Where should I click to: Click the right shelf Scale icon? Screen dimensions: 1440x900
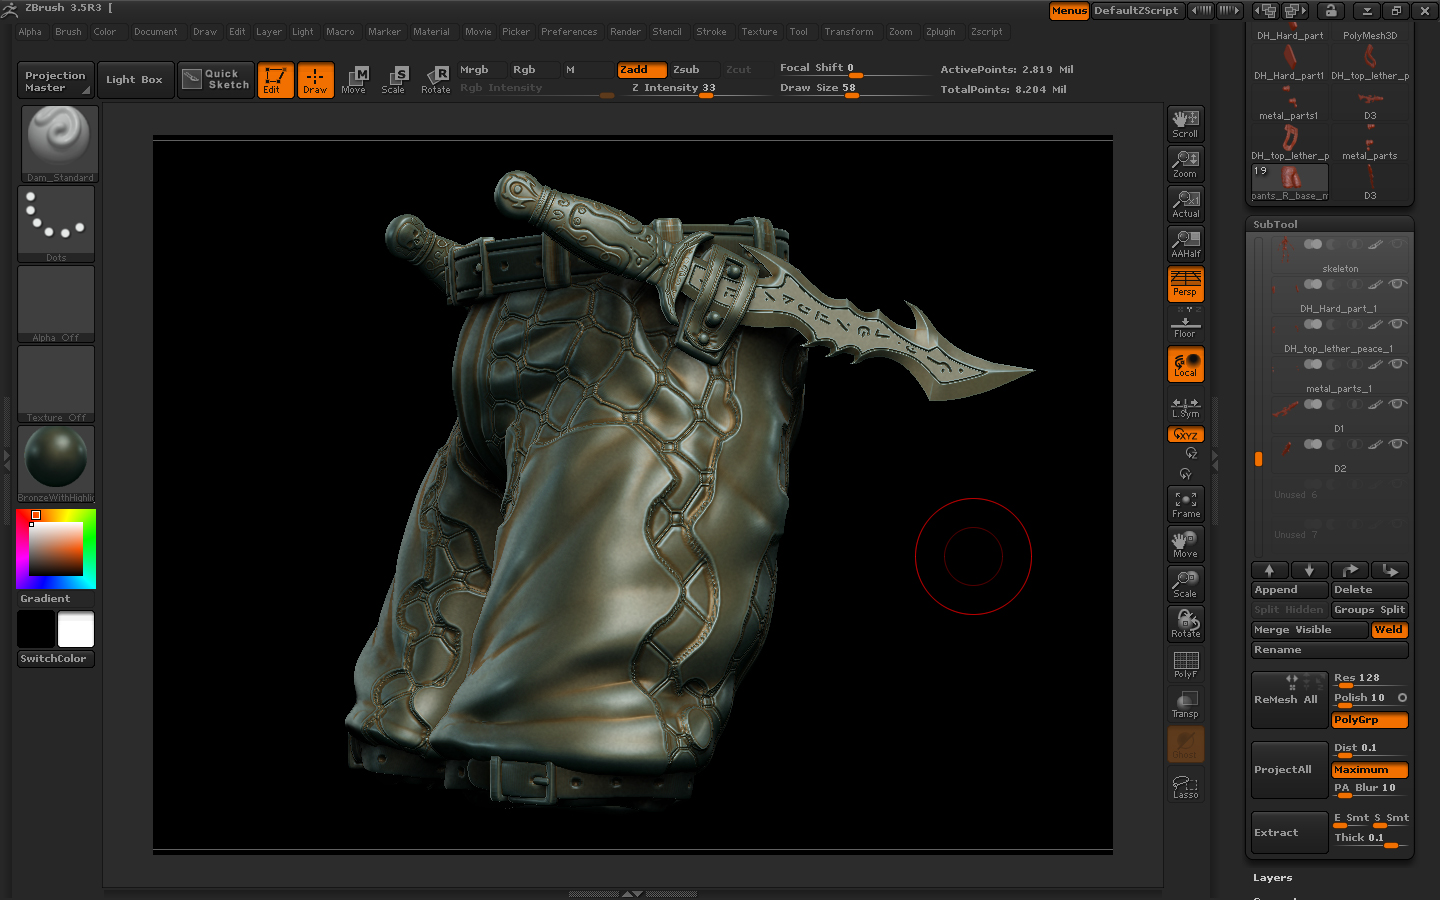point(1185,584)
